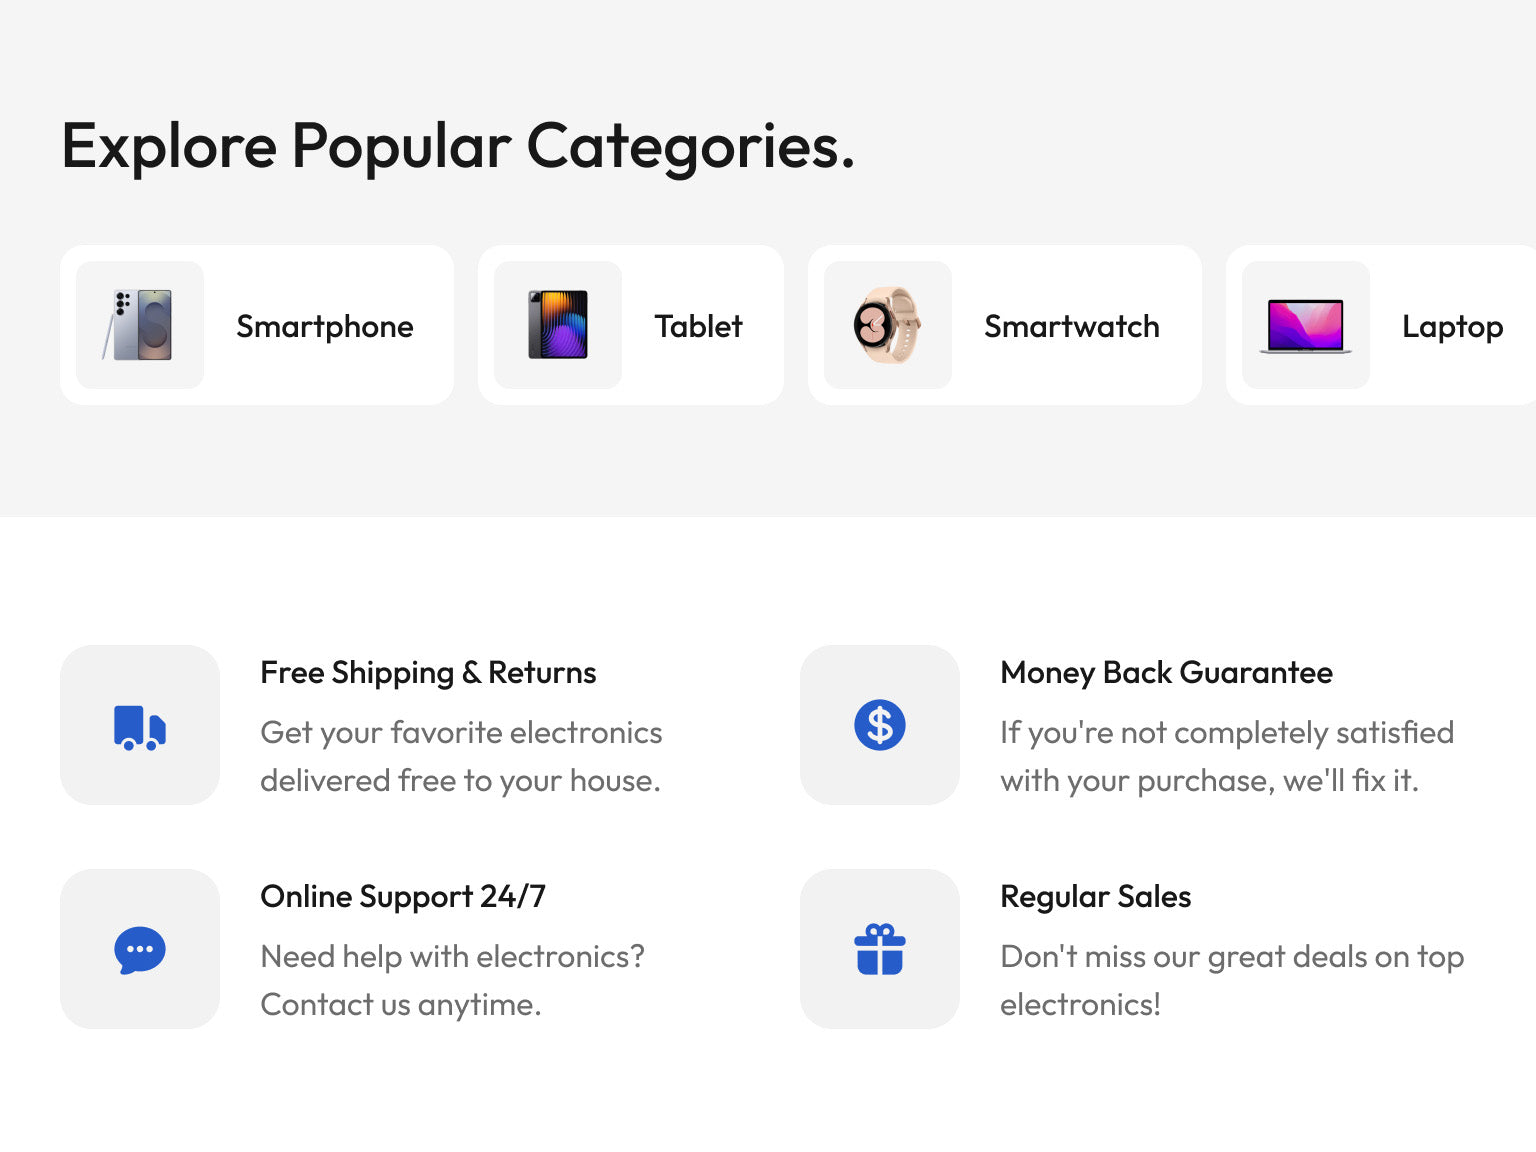Click the delivery truck icon
This screenshot has height=1152, width=1536.
tap(140, 727)
